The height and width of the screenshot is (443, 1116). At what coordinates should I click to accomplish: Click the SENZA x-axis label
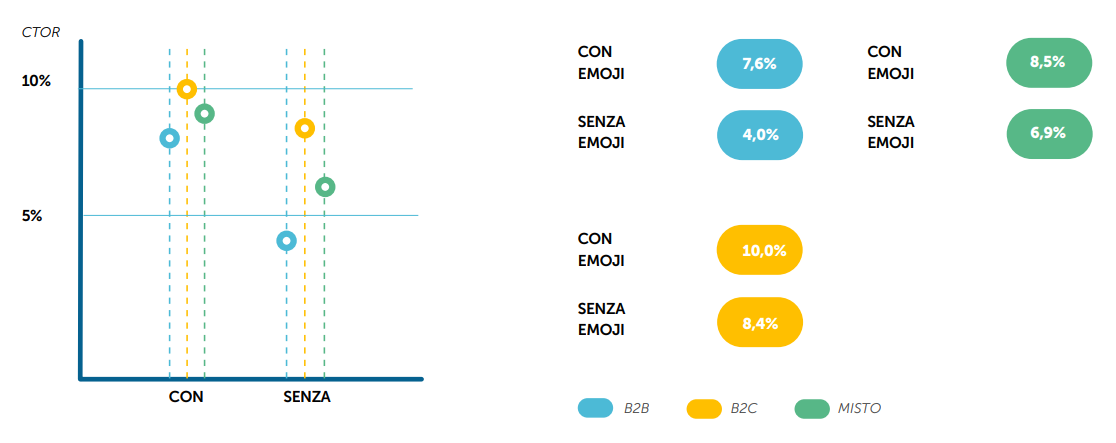pos(307,397)
